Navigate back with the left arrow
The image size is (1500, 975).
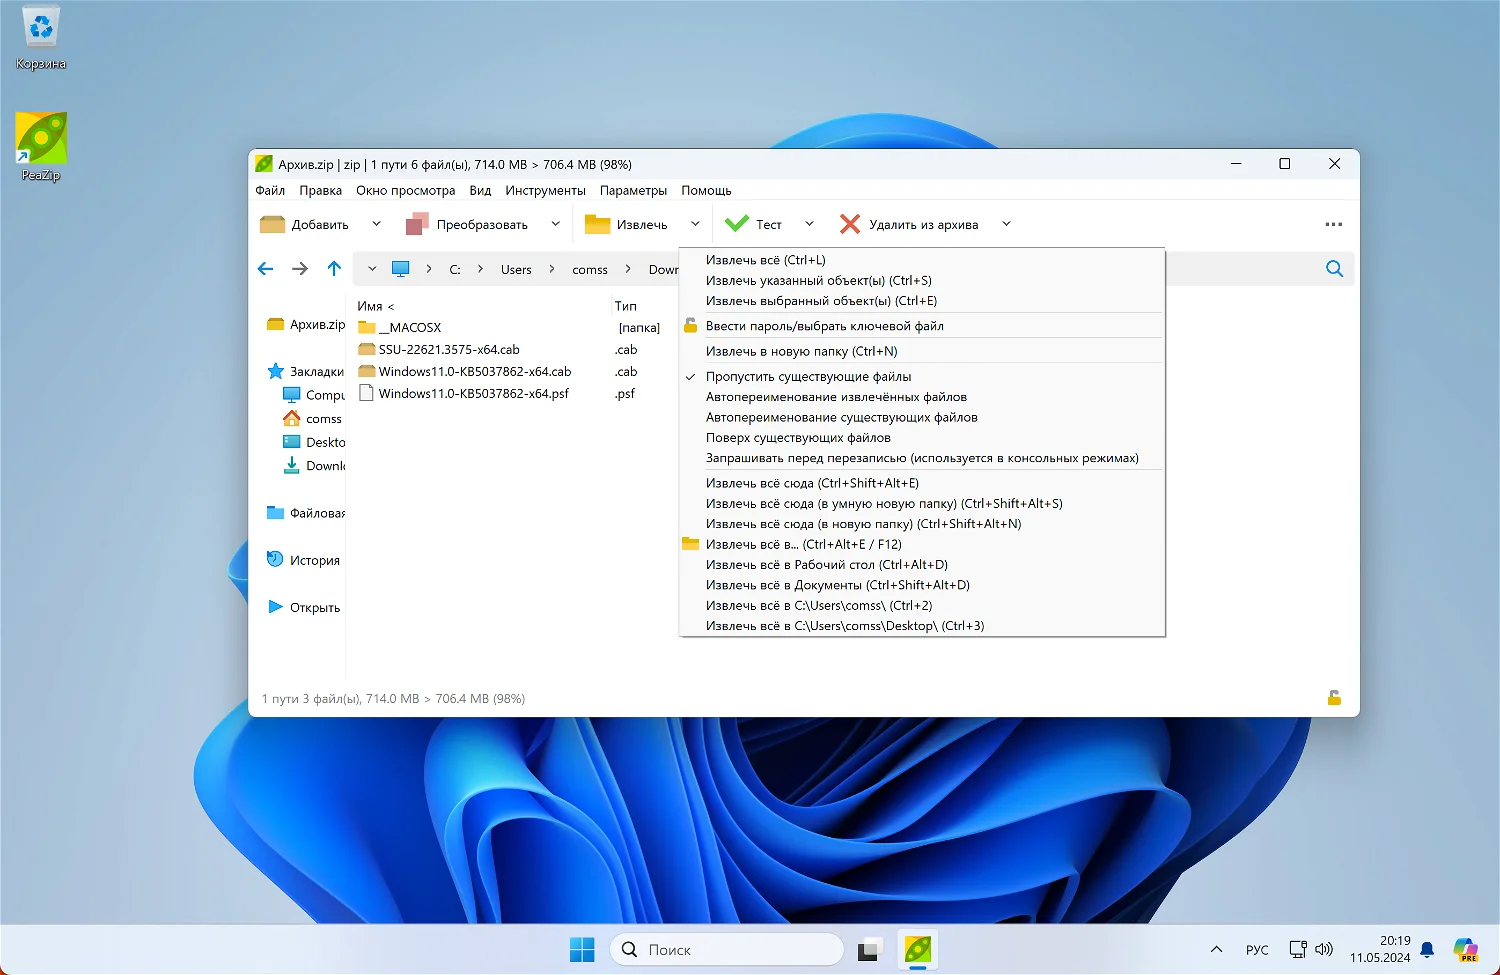(265, 269)
